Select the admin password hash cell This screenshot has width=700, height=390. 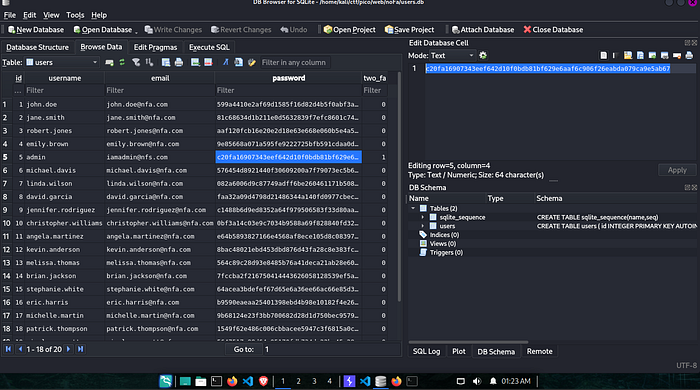(288, 157)
